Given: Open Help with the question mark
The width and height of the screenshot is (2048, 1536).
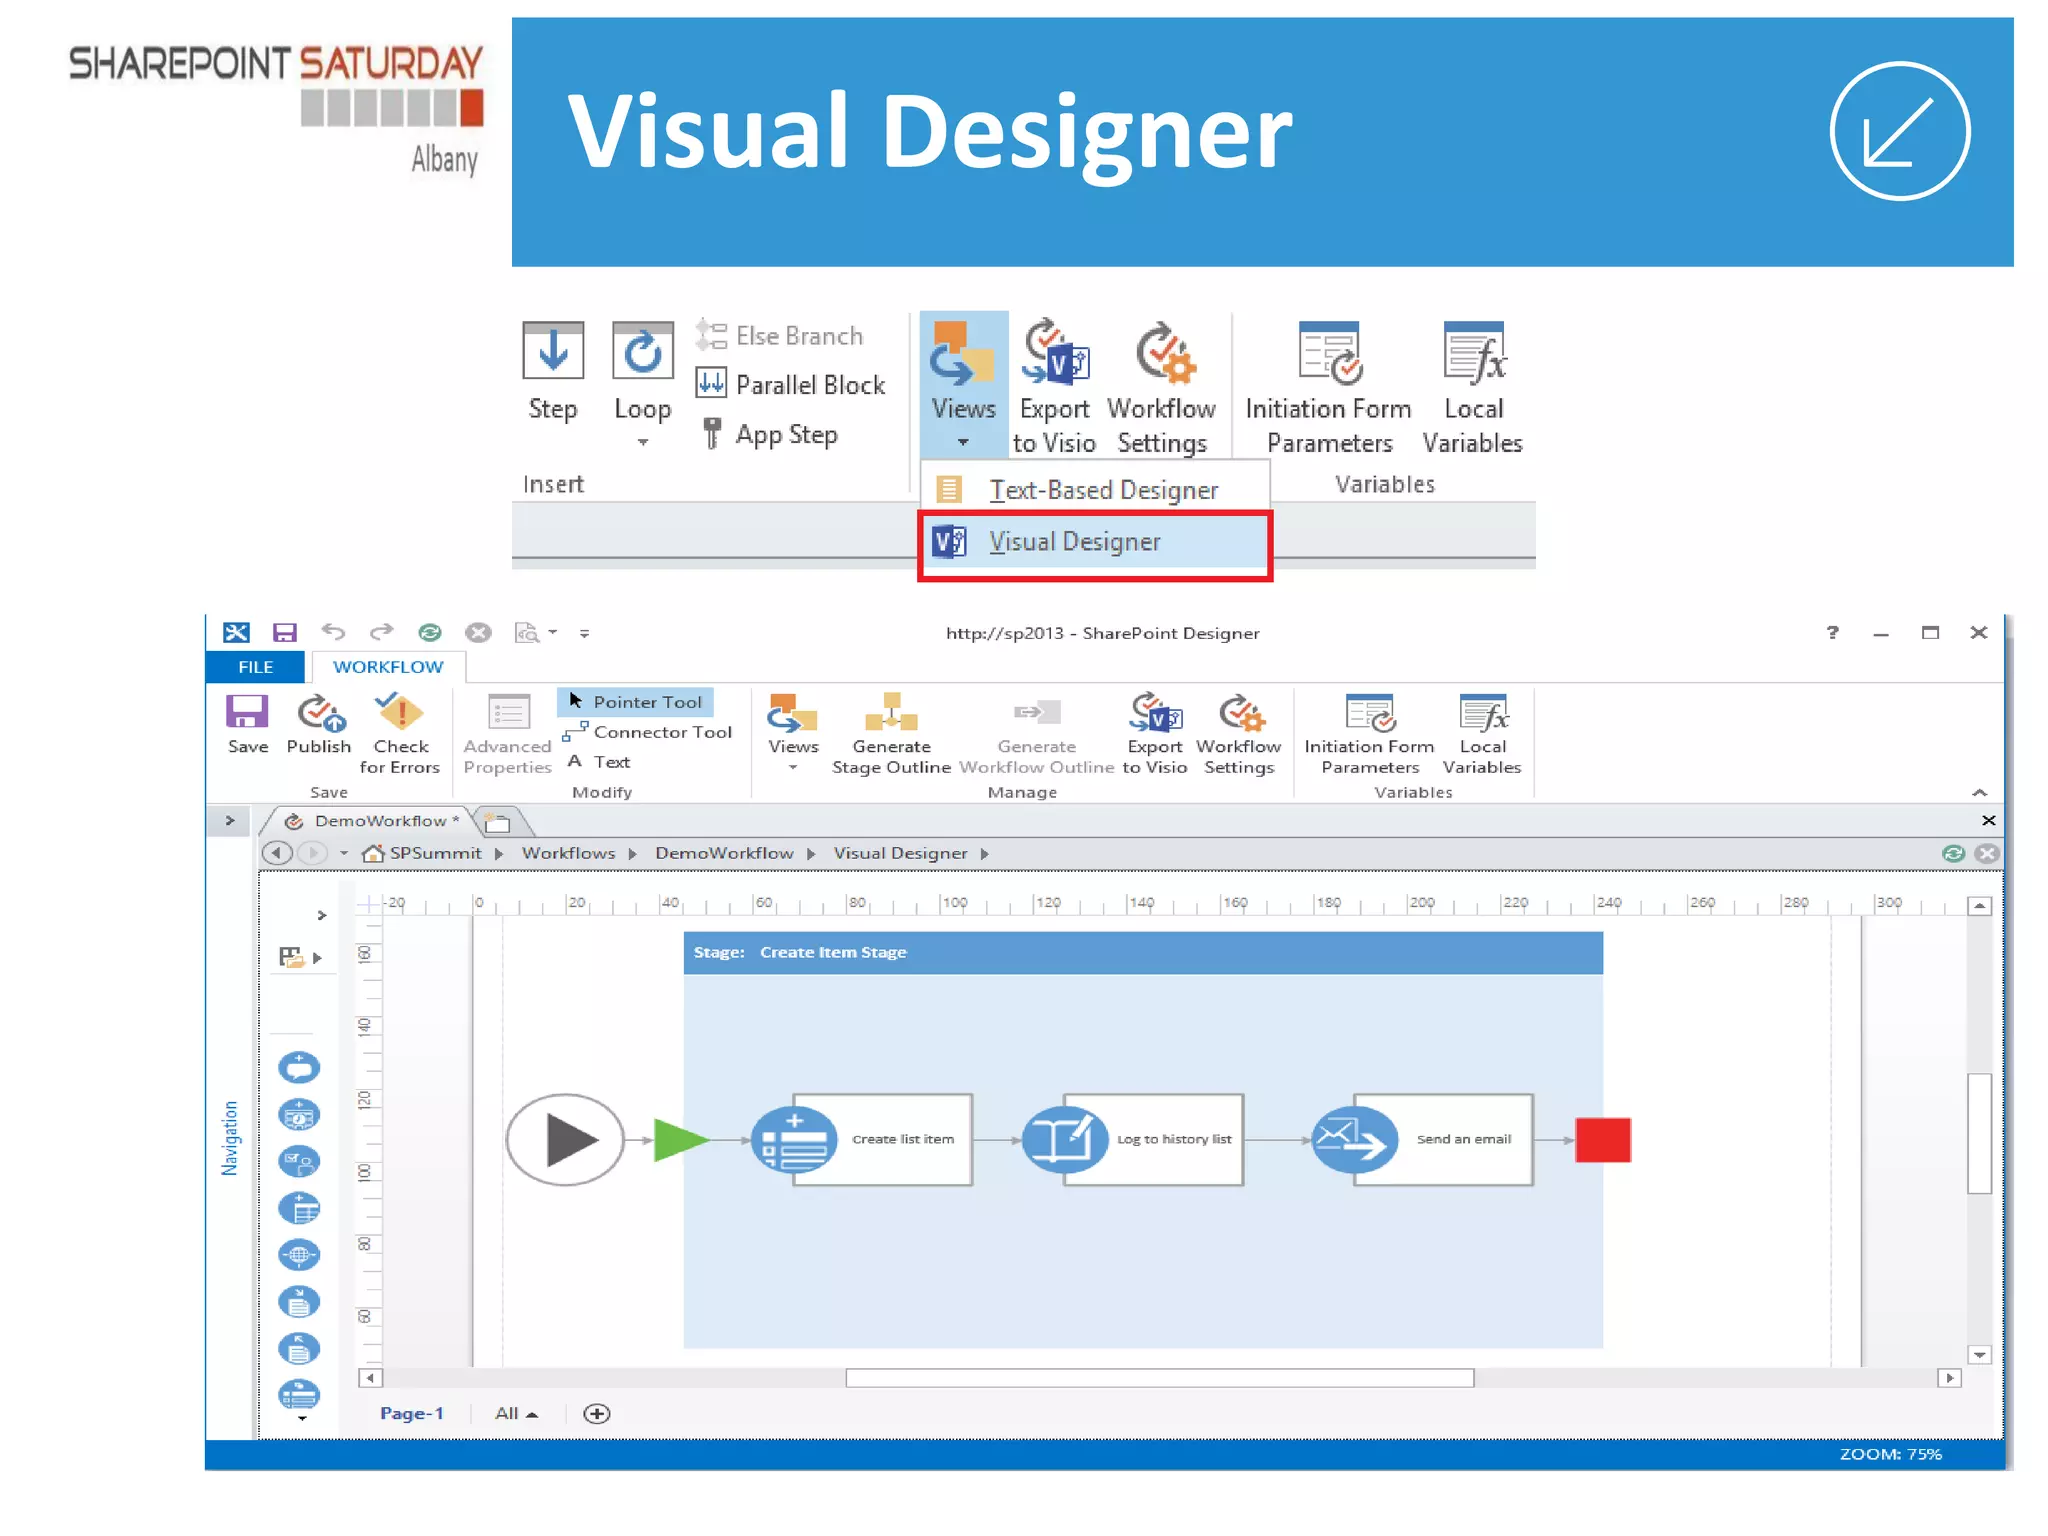Looking at the screenshot, I should point(1832,632).
